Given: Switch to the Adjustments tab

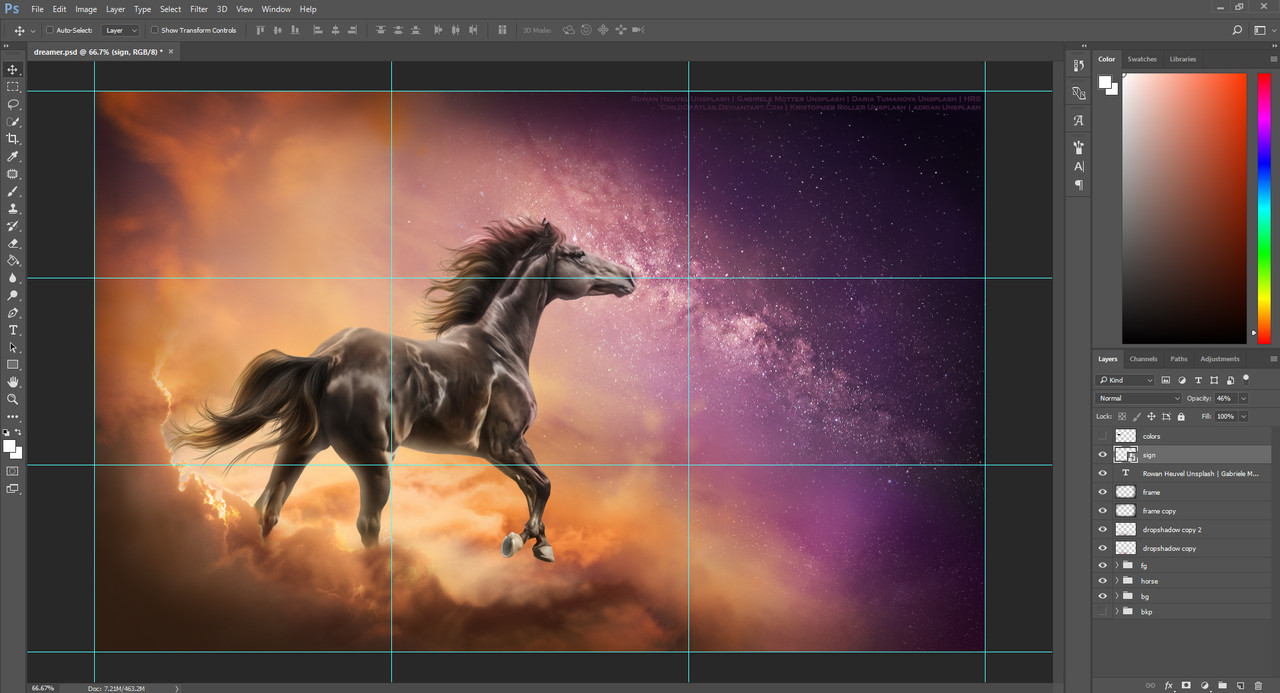Looking at the screenshot, I should (x=1219, y=359).
